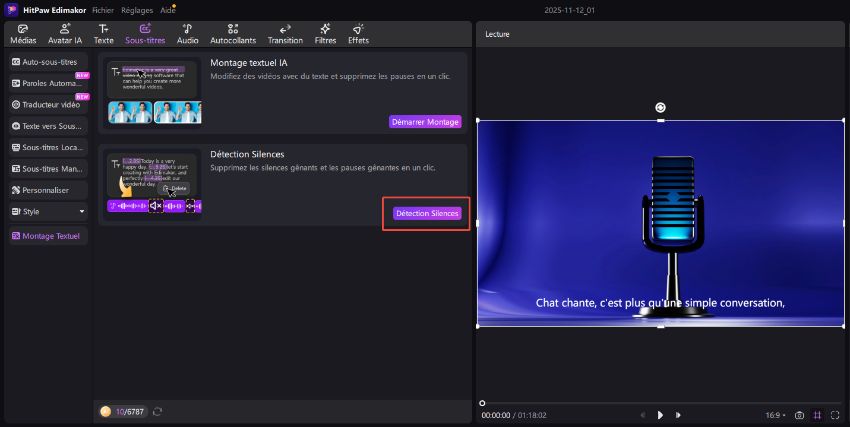The height and width of the screenshot is (427, 850).
Task: Click the Détection Silences button
Action: 427,214
